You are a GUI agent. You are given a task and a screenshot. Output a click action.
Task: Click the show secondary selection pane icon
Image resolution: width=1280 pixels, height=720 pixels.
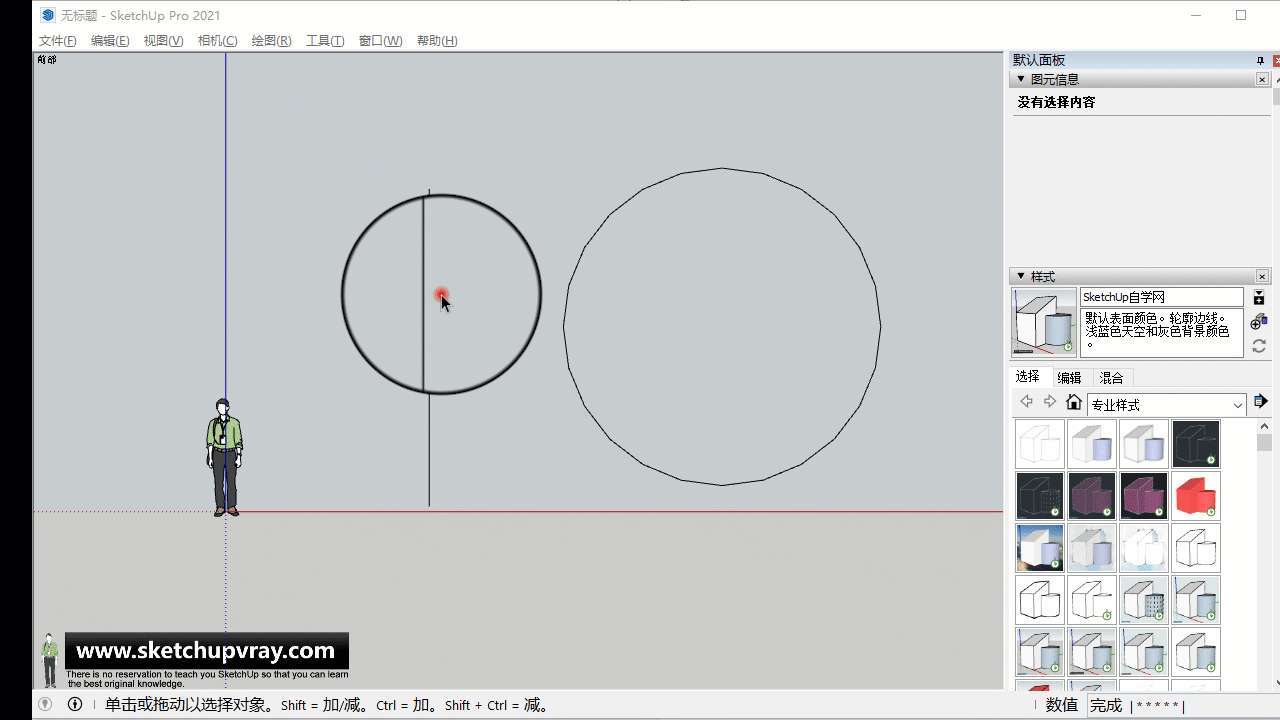(1259, 297)
